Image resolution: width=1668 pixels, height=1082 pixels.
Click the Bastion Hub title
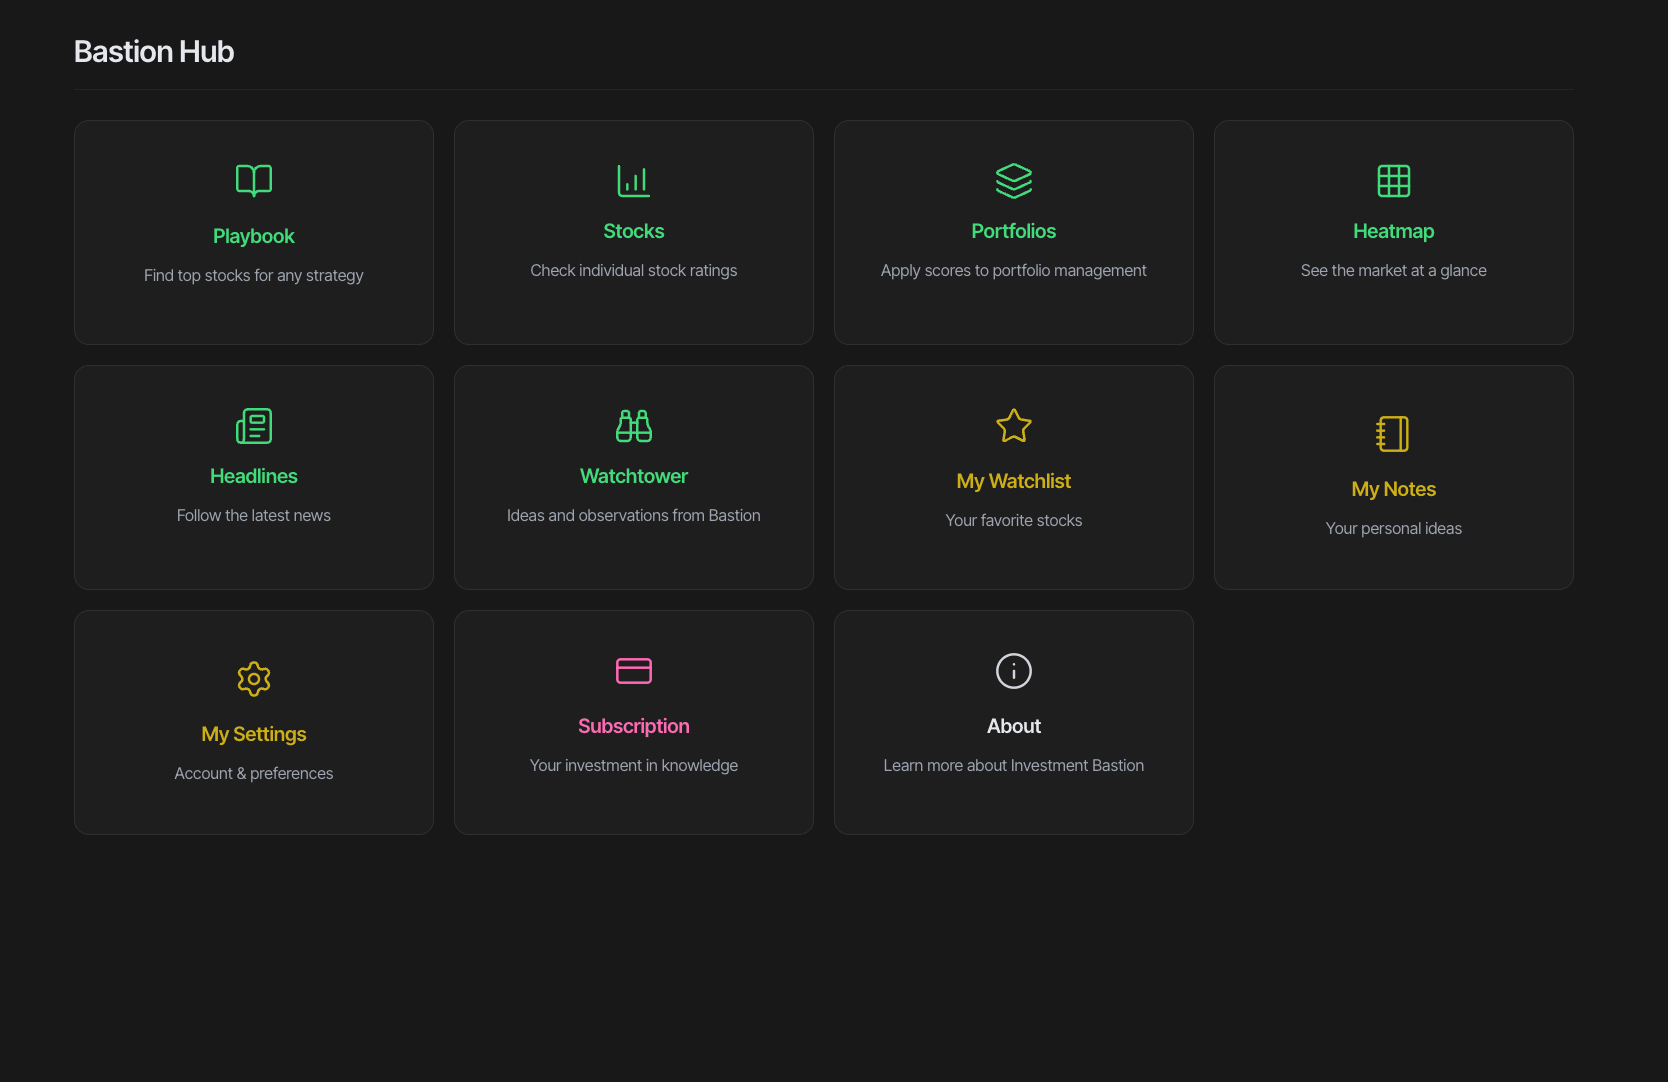tap(153, 51)
